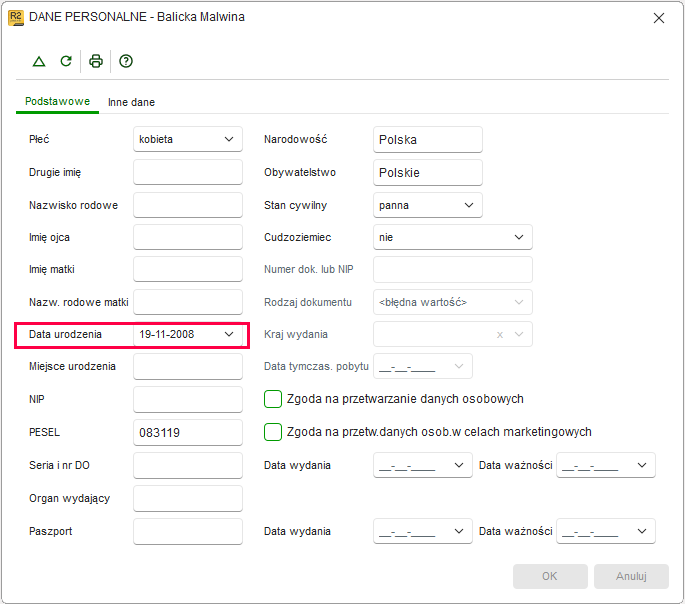
Task: Click the Miejsce urodzenia input field
Action: click(188, 366)
